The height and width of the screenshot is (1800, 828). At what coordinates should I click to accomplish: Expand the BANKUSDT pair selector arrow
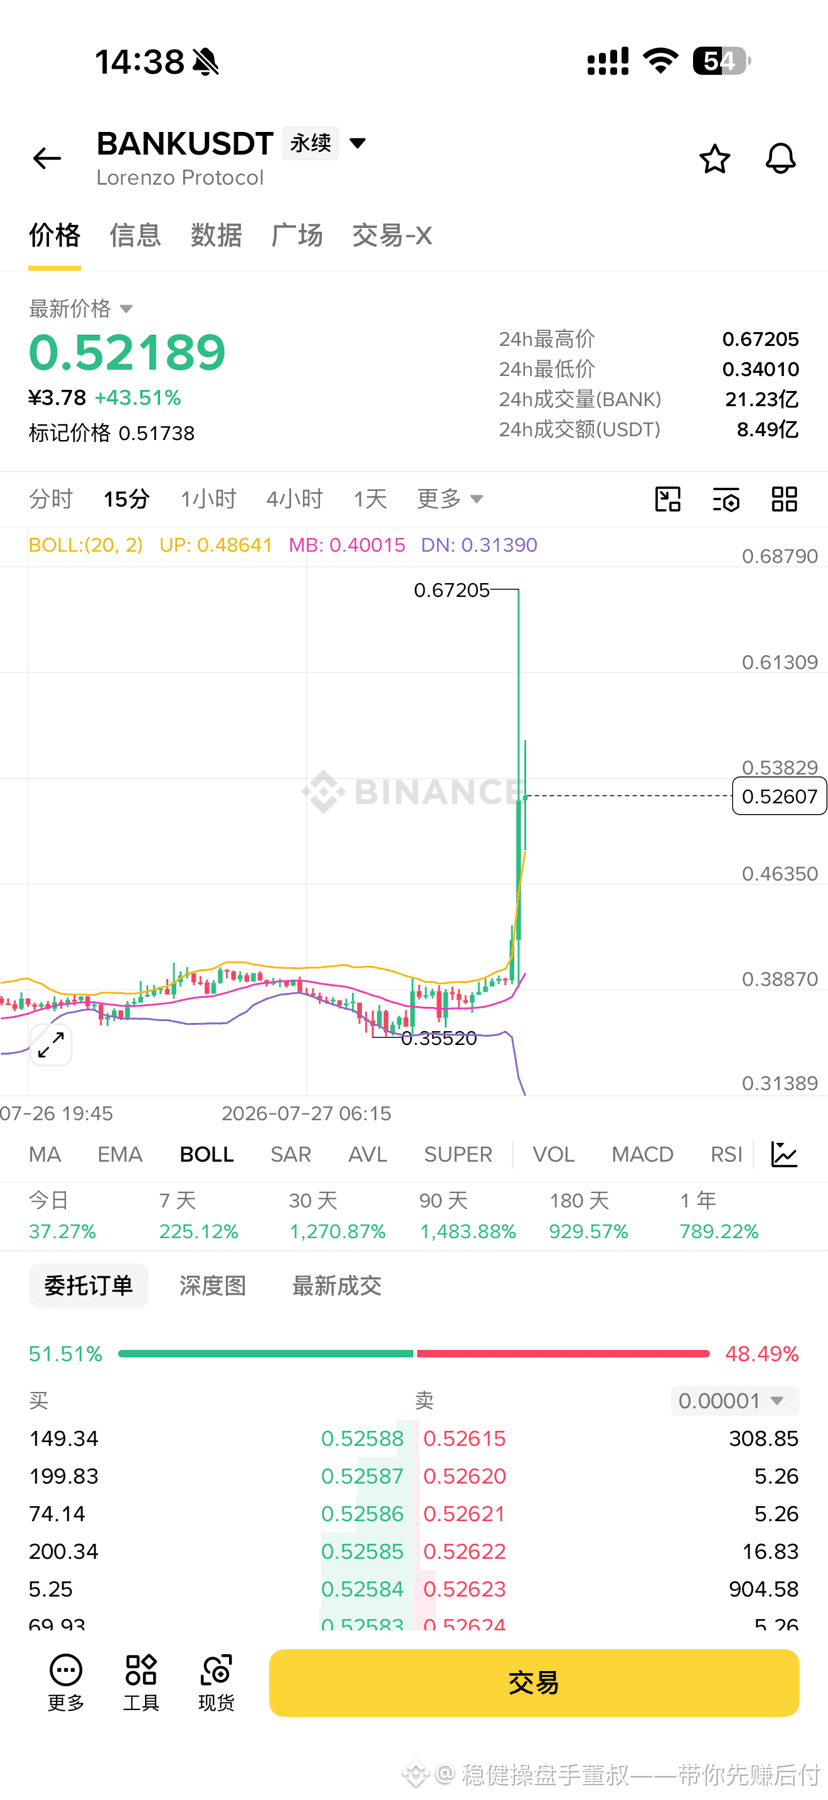358,143
